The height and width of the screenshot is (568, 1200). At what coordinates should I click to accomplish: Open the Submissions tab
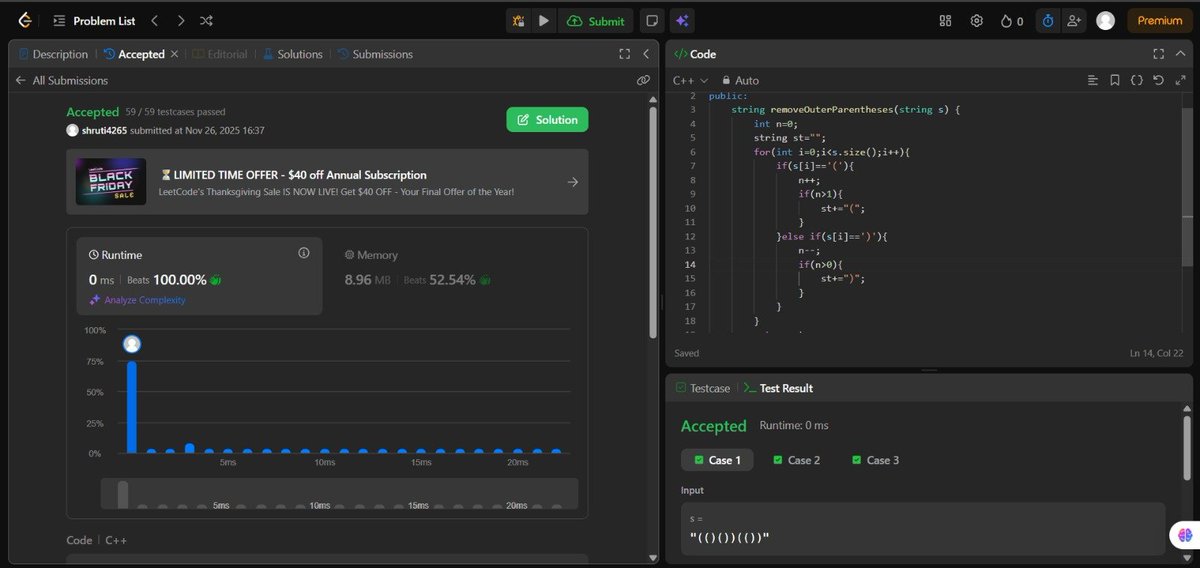coord(375,54)
